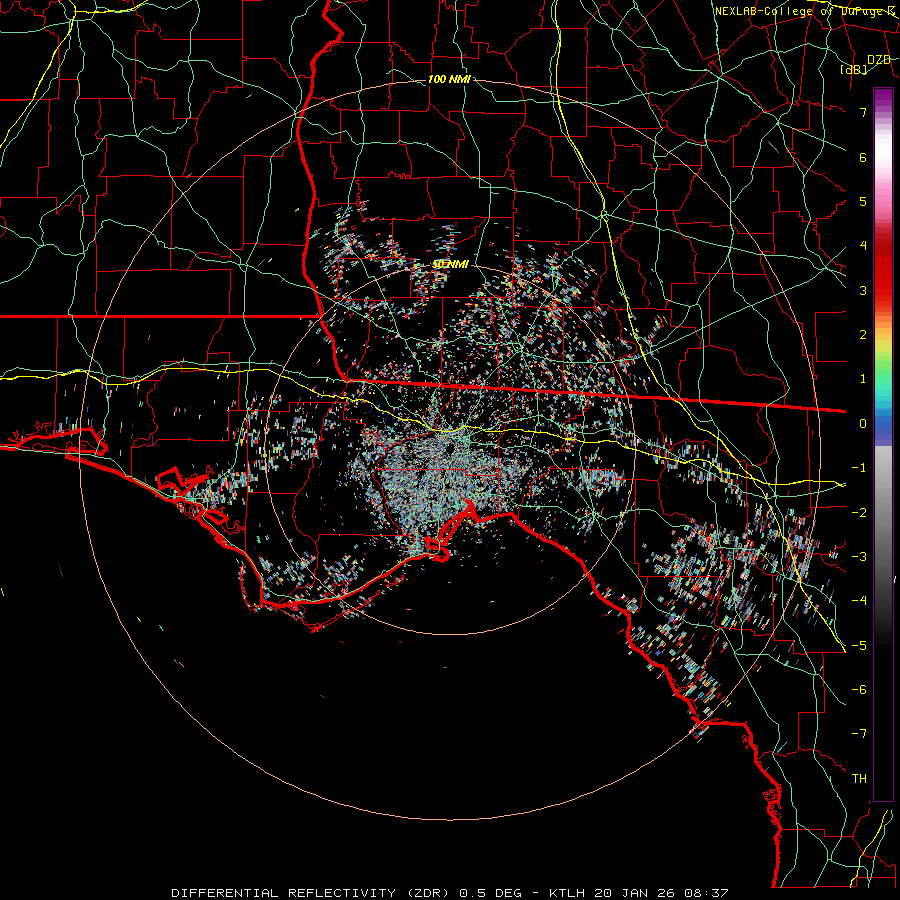Click the "-5" label on the color scale

859,645
